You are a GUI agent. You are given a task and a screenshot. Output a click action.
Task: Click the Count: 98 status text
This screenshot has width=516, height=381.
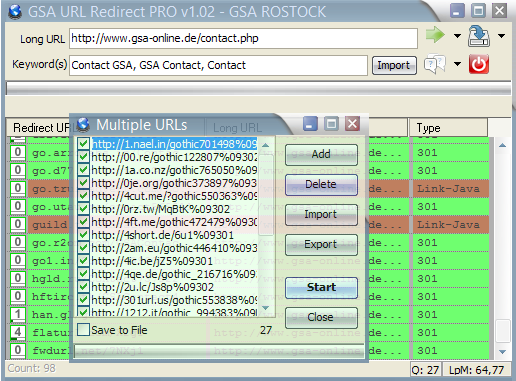(x=32, y=368)
